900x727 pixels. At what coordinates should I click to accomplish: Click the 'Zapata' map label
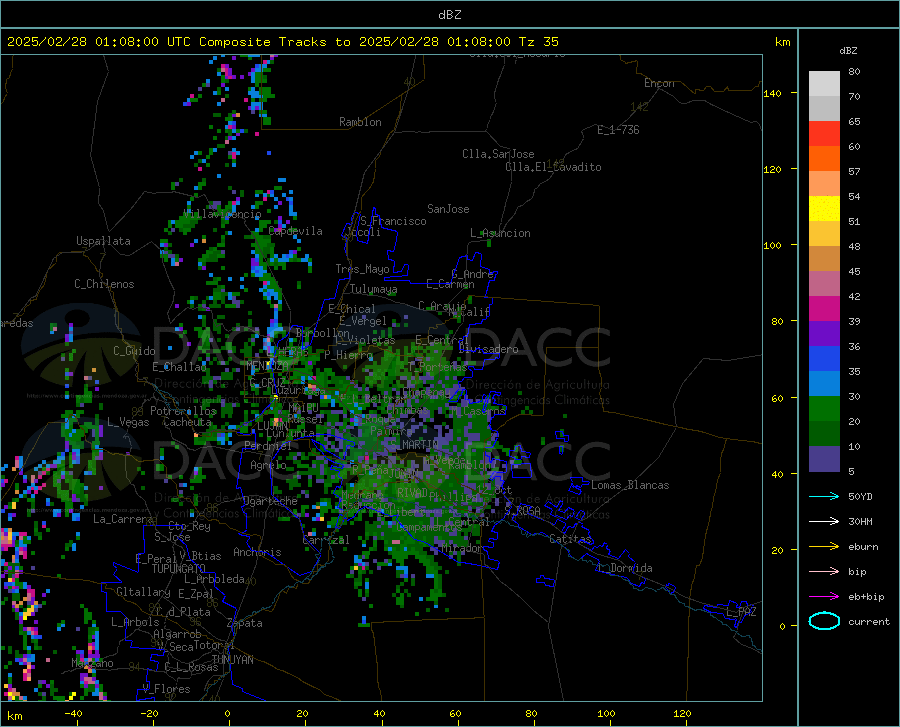coord(245,623)
